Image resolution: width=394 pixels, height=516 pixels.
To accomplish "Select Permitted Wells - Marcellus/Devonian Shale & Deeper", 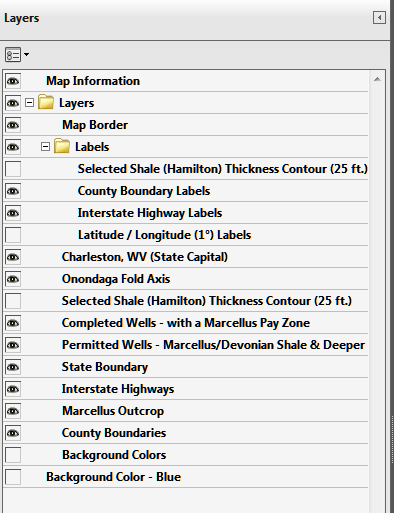I will click(213, 345).
